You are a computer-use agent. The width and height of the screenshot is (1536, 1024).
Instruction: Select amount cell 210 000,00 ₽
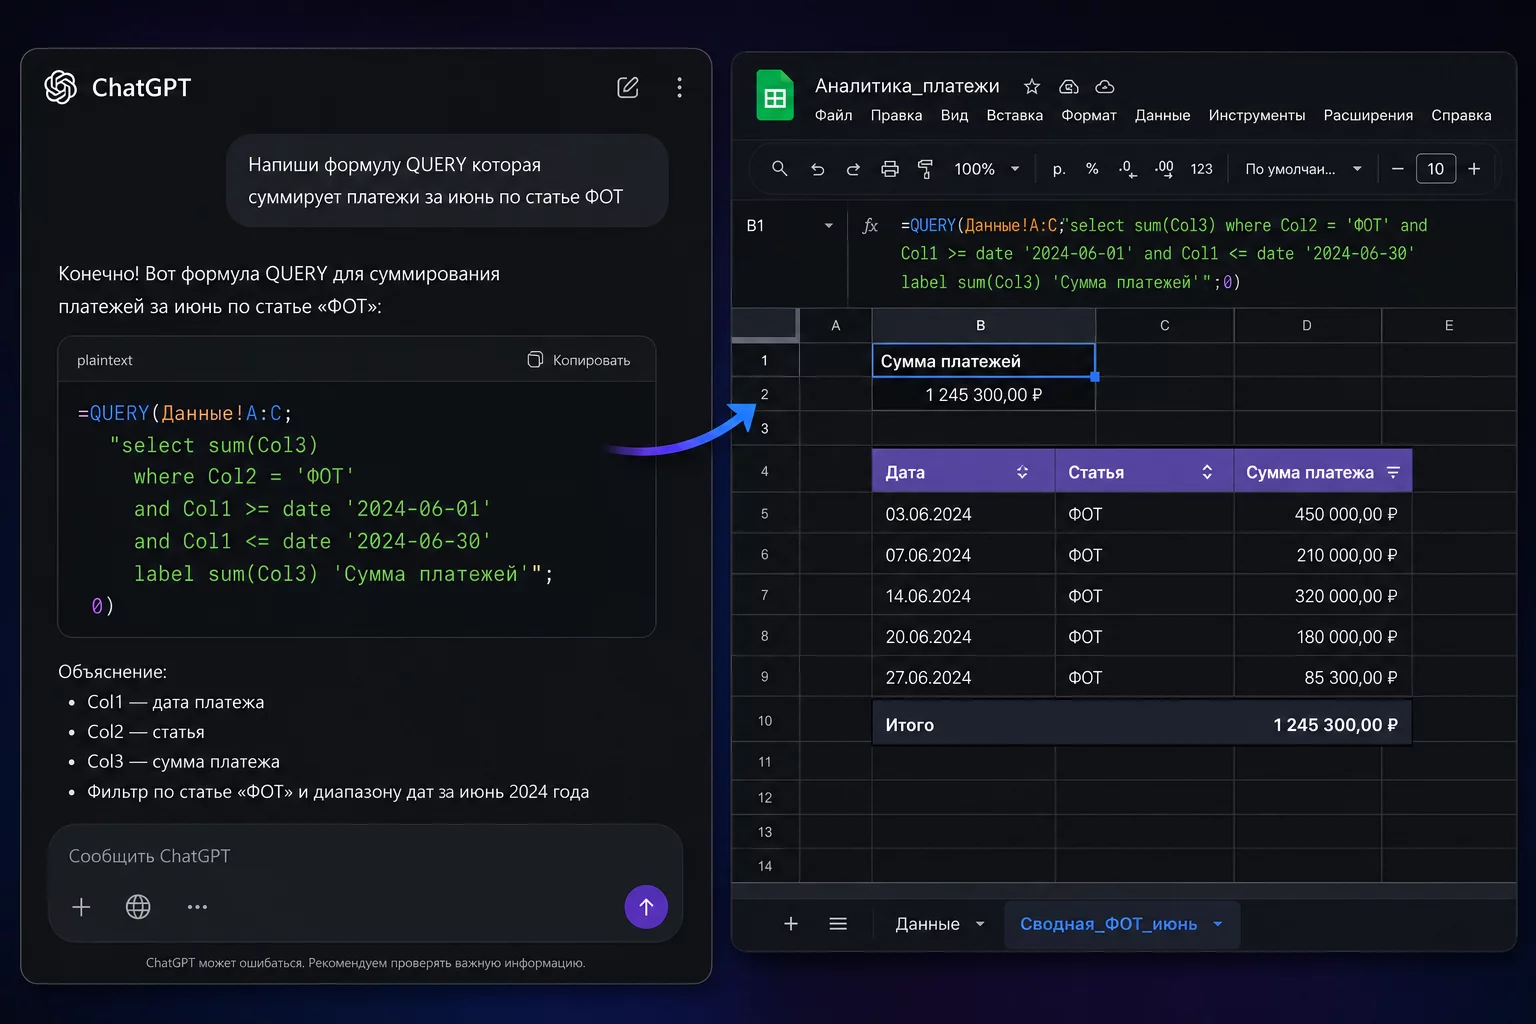click(x=1323, y=555)
